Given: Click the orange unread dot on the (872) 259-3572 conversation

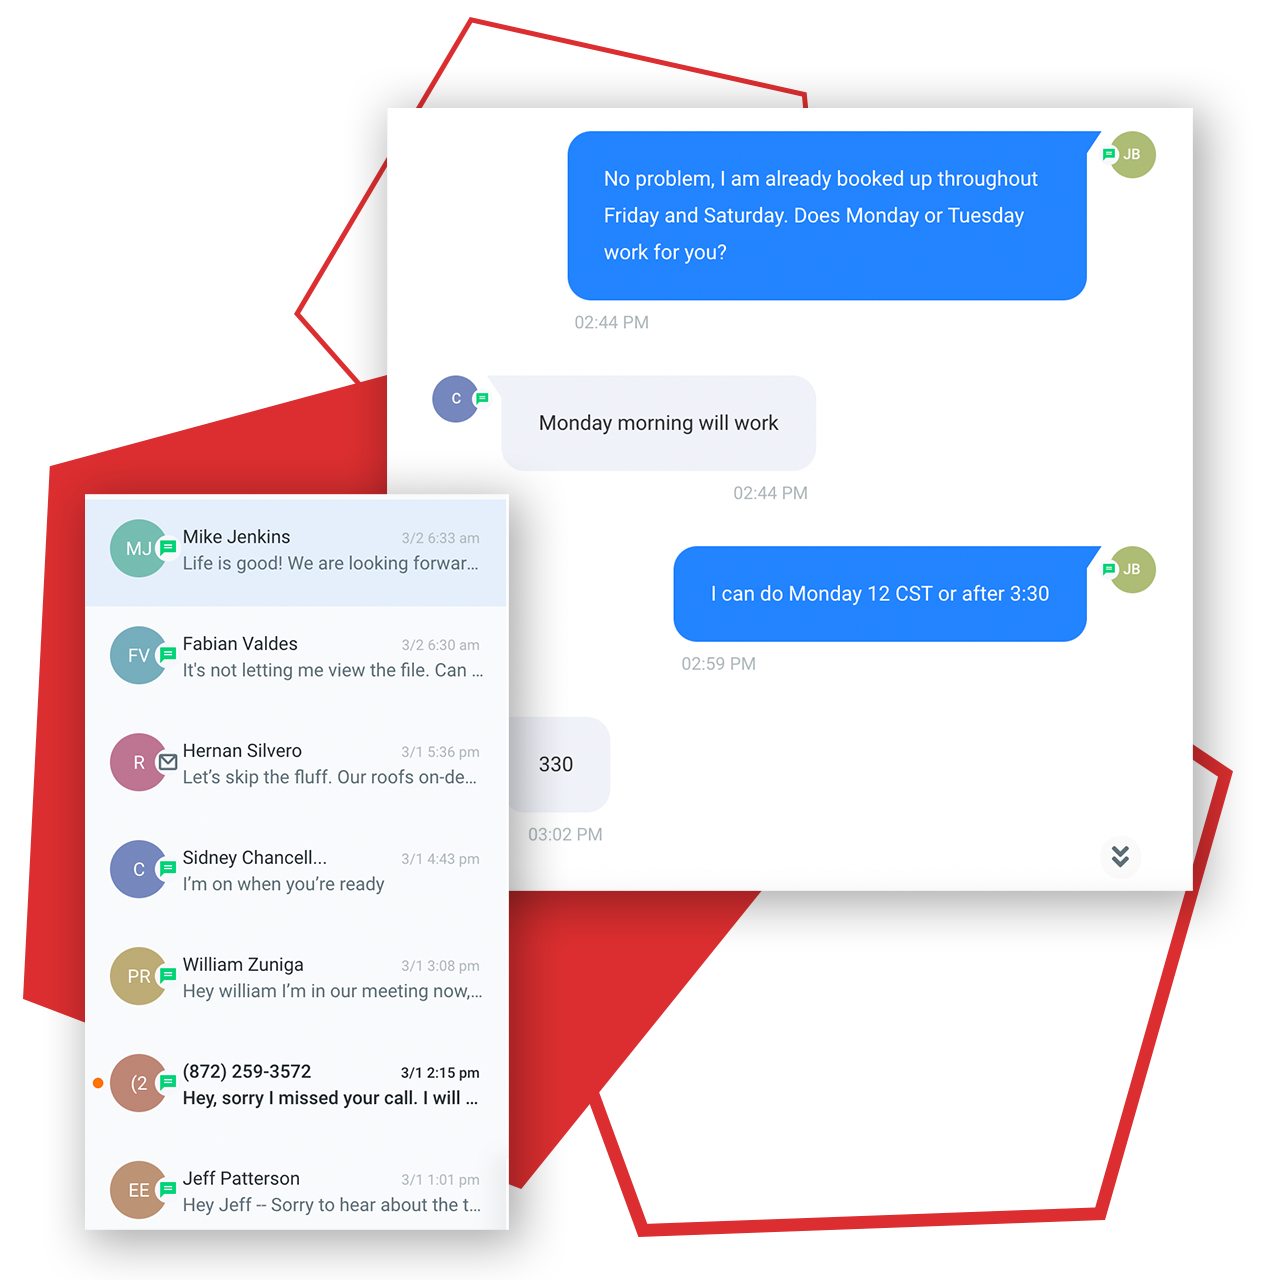Looking at the screenshot, I should 98,1083.
